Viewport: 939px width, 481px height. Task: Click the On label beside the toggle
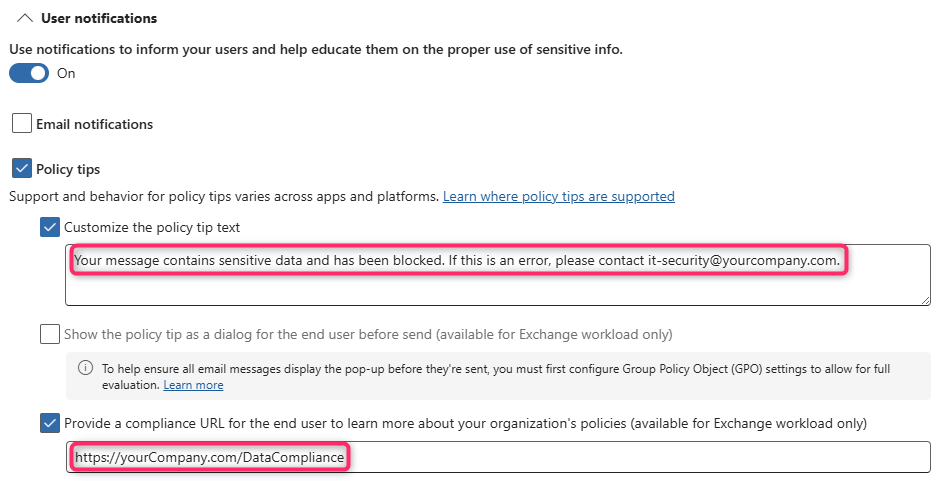coord(66,73)
